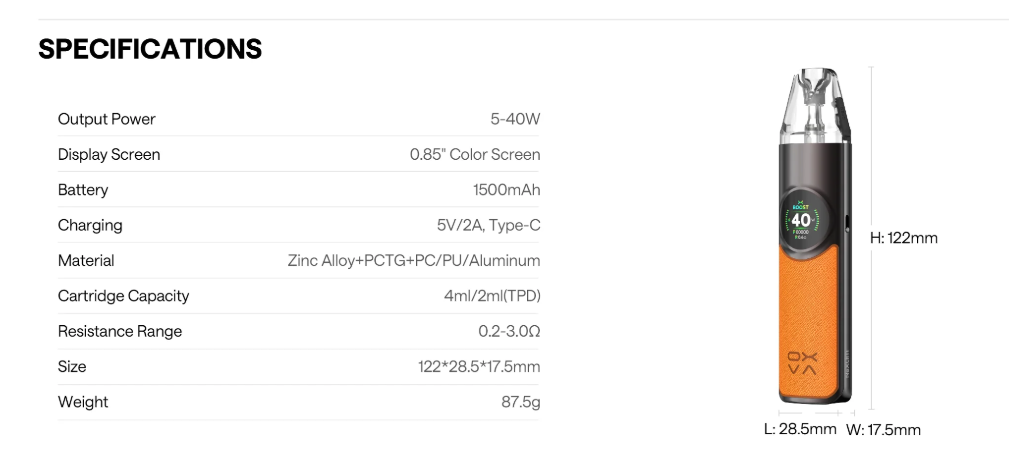
Task: Click the 5-40W output power value
Action: (515, 119)
